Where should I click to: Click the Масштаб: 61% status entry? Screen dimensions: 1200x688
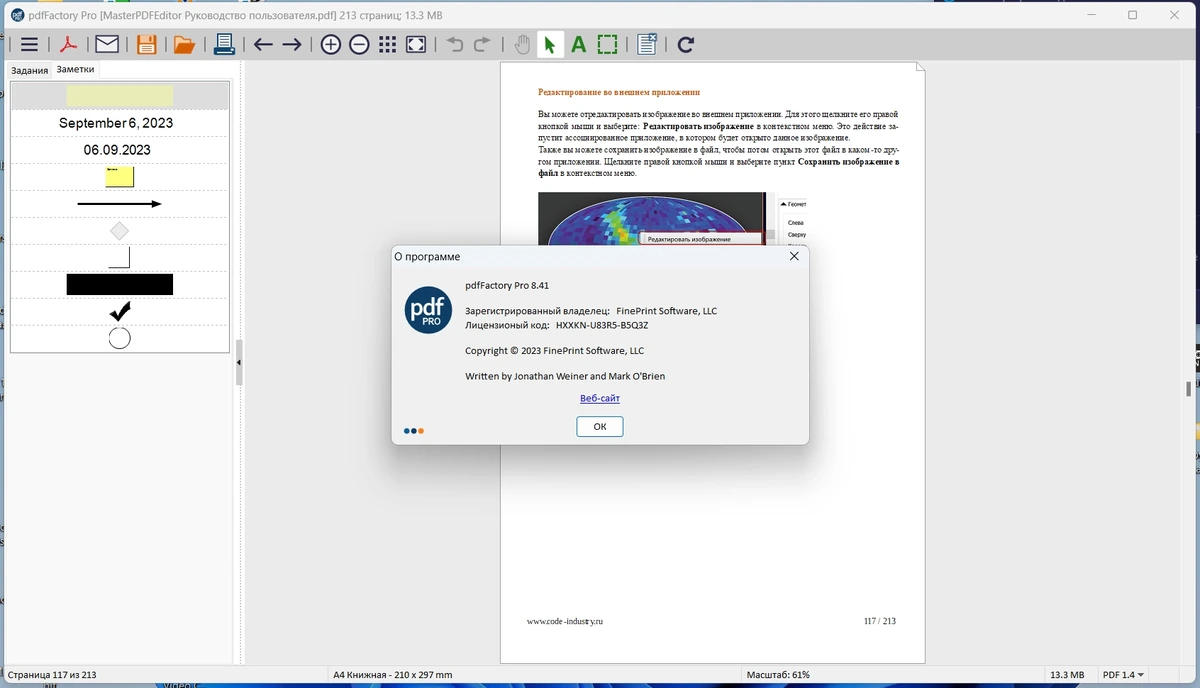[778, 675]
